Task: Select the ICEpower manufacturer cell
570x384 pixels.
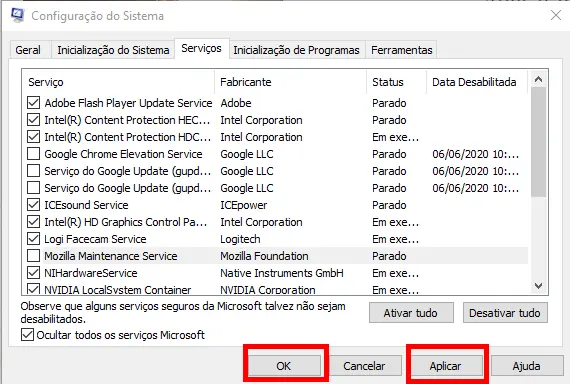Action: (244, 205)
